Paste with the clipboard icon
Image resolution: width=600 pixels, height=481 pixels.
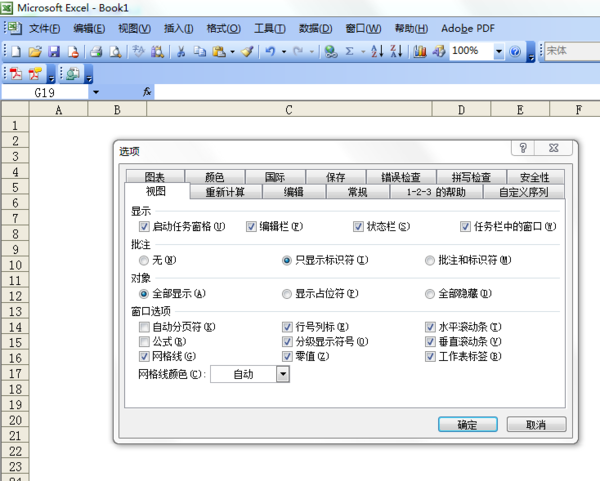(219, 51)
